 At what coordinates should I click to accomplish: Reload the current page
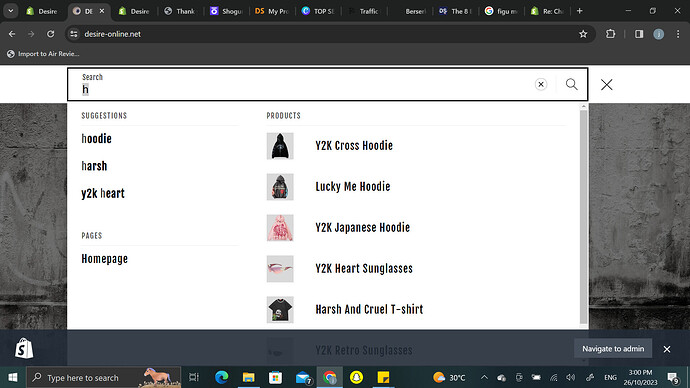tap(51, 34)
